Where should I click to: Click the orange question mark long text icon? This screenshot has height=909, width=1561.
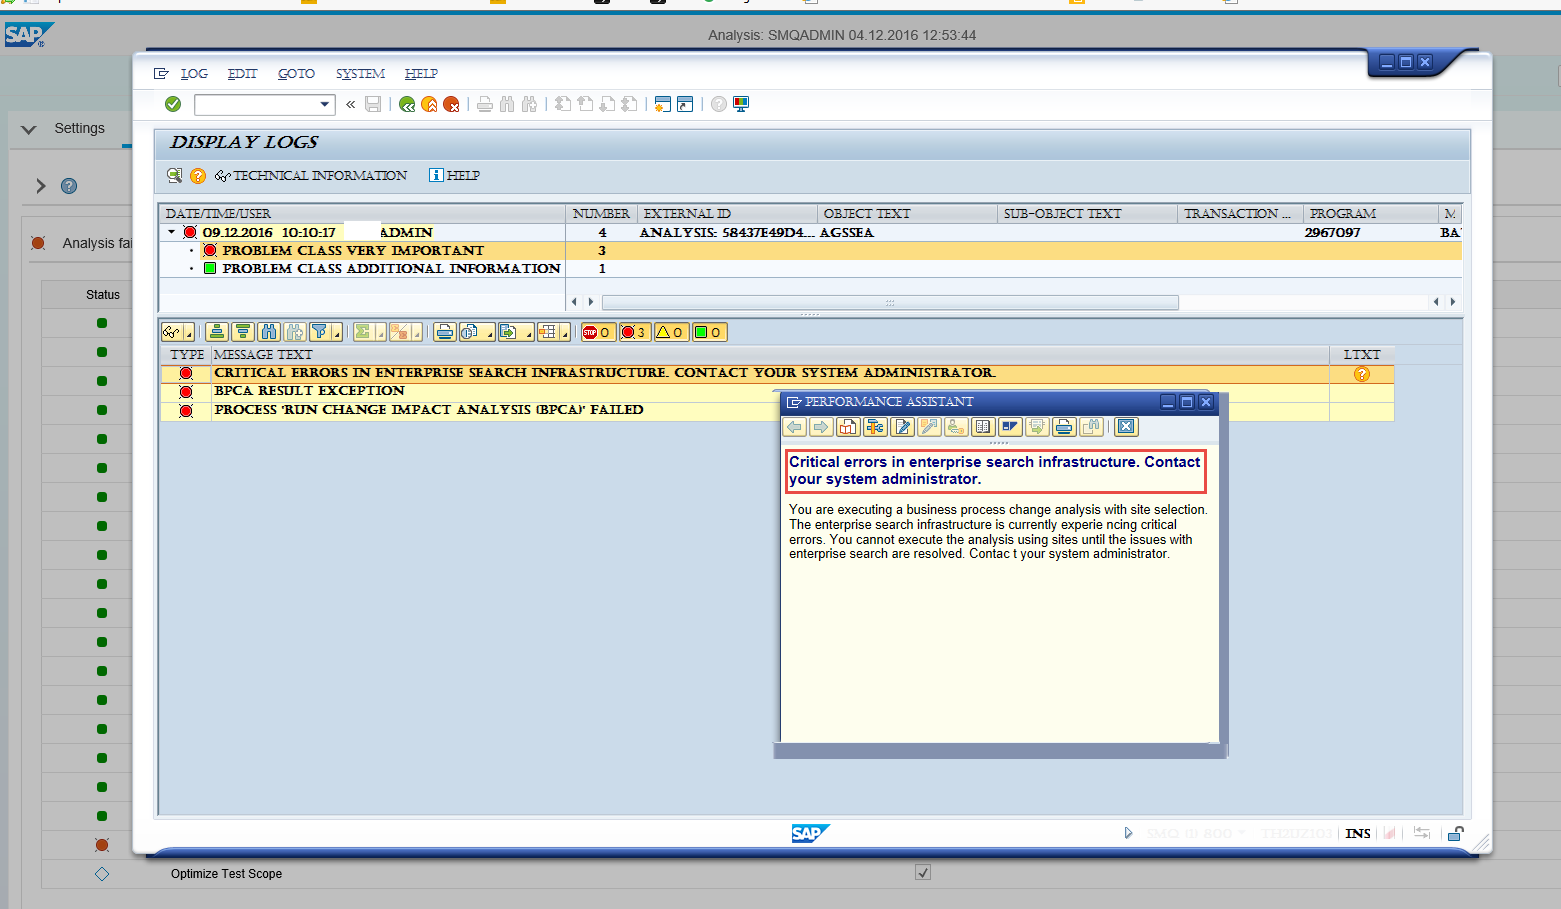(198, 176)
